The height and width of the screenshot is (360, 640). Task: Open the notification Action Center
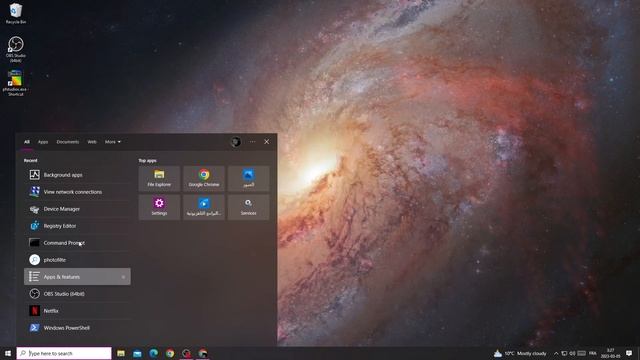tap(629, 353)
